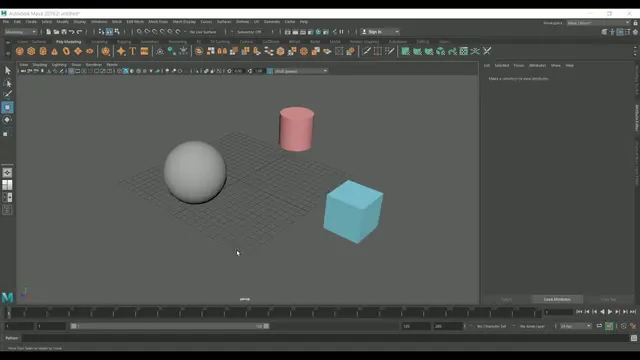The height and width of the screenshot is (360, 640).
Task: Open the Modeling menu set dropdown
Action: (20, 32)
